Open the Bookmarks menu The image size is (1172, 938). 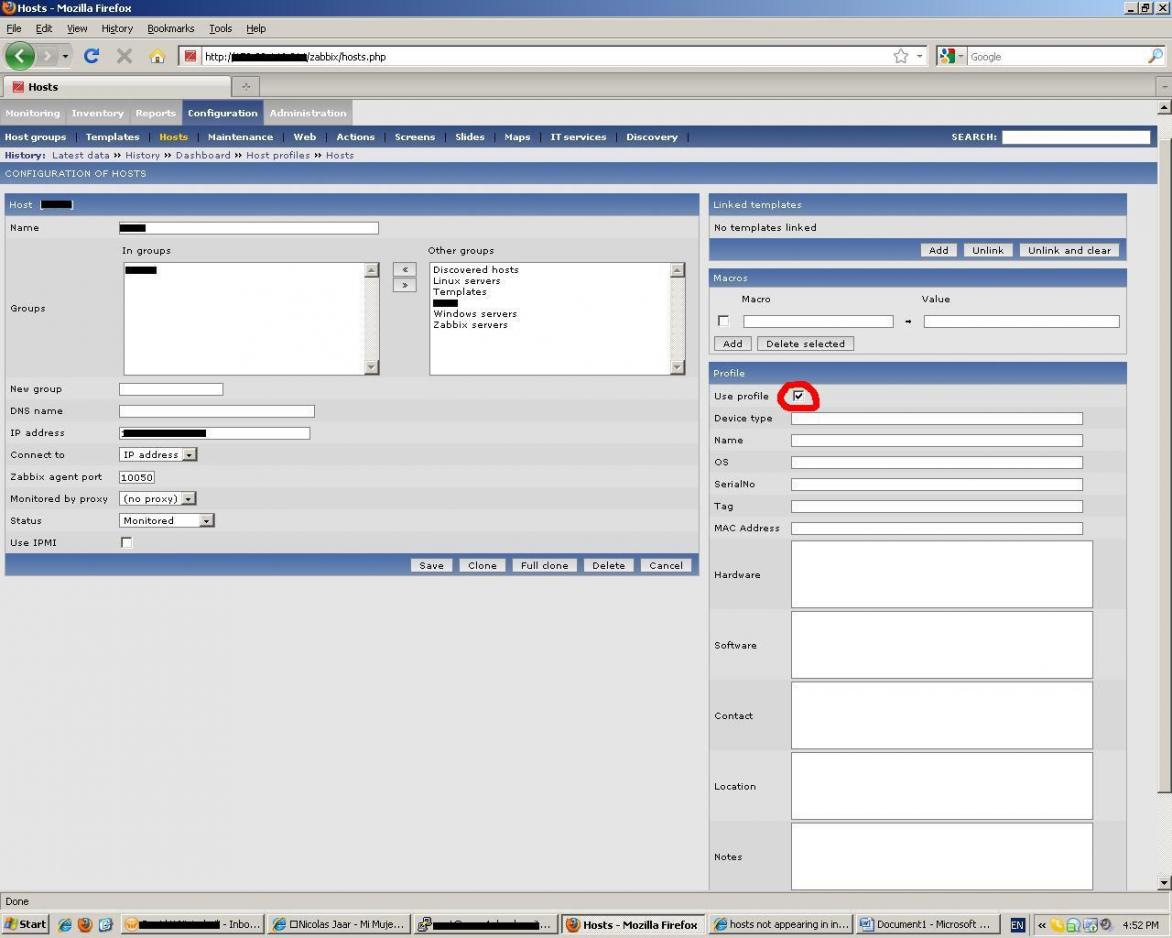pyautogui.click(x=170, y=28)
